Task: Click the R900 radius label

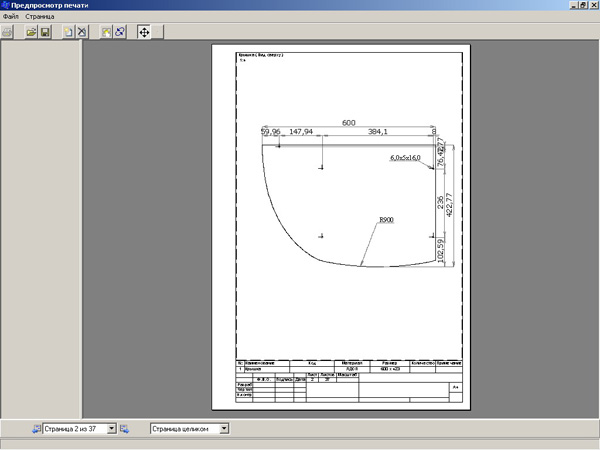Action: (x=386, y=220)
